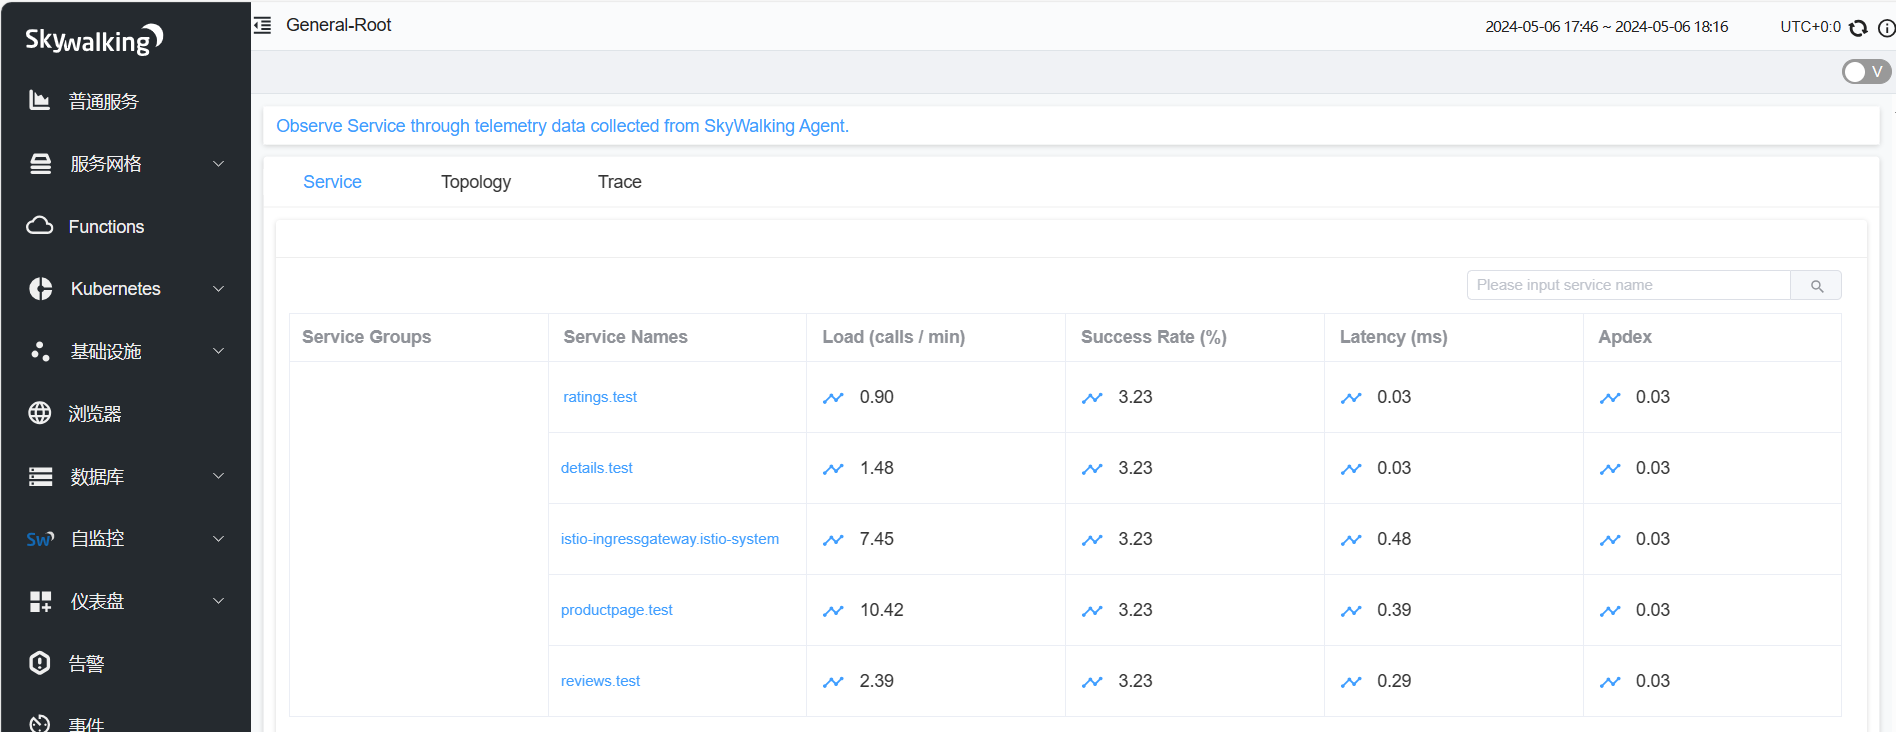Open Success Rate trend for reviews.test
Screen dimensions: 1896x732
point(1092,682)
